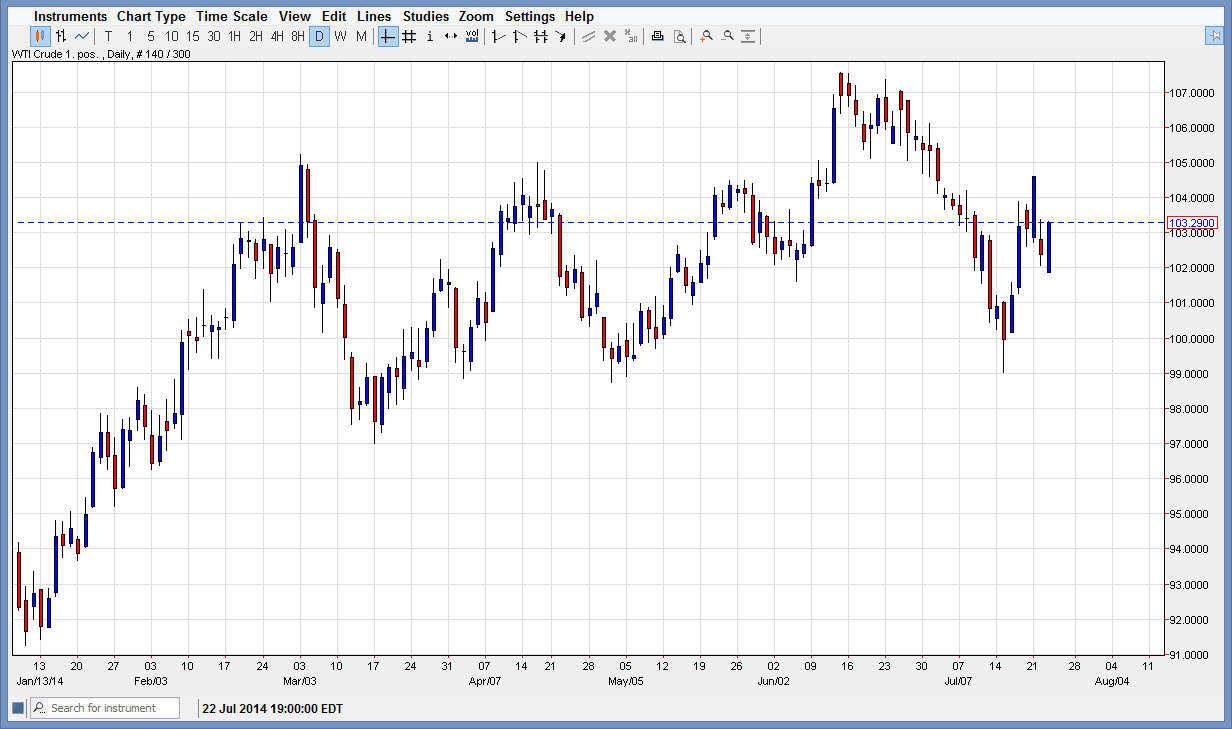Select the candlestick chart type icon
Screen dimensions: 1232x729
click(x=39, y=36)
